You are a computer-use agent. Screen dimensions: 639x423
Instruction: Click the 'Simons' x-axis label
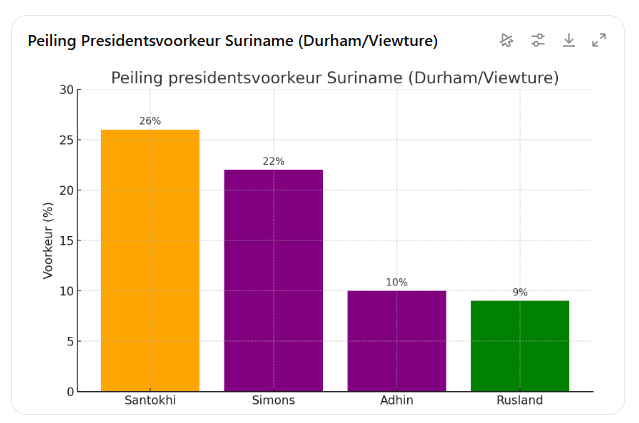[273, 401]
